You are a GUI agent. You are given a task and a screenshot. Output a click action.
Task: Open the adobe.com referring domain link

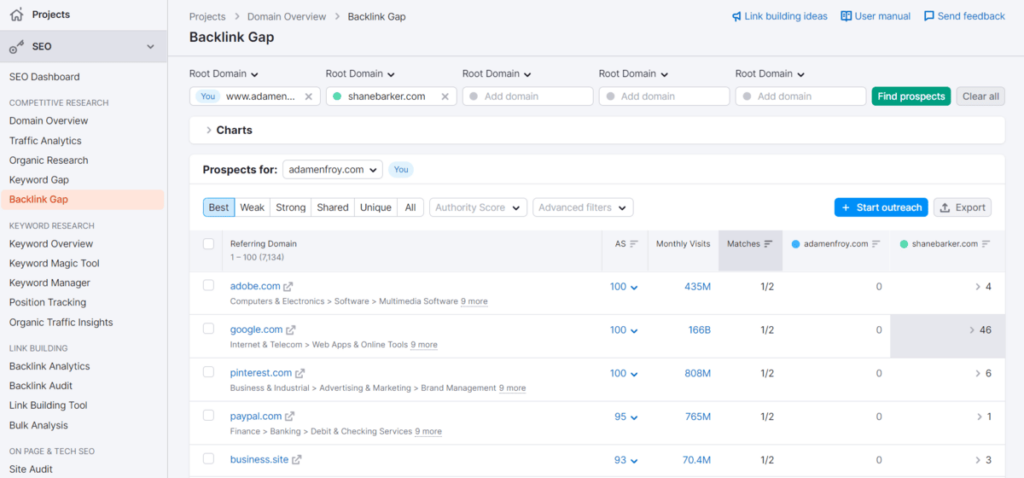[x=255, y=286]
